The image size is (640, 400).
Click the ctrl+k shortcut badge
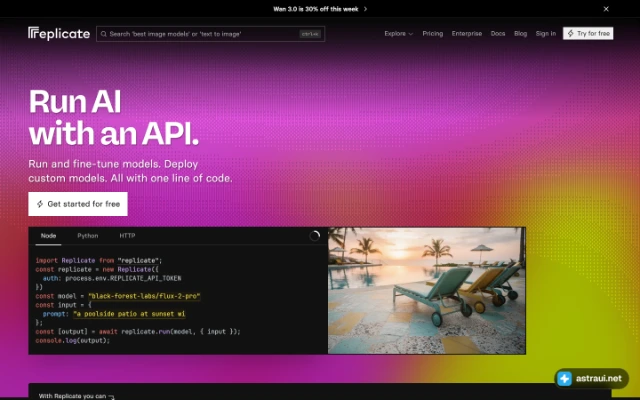pos(310,34)
